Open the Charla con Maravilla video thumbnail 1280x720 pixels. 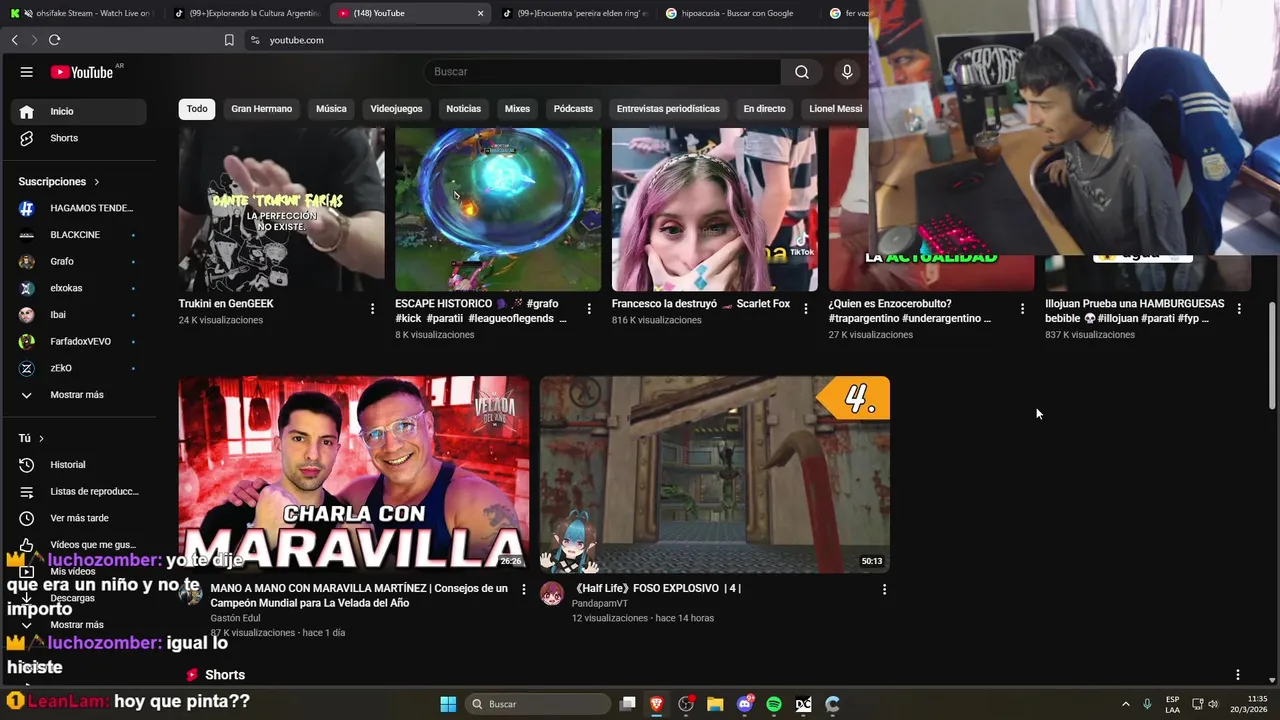(x=354, y=475)
